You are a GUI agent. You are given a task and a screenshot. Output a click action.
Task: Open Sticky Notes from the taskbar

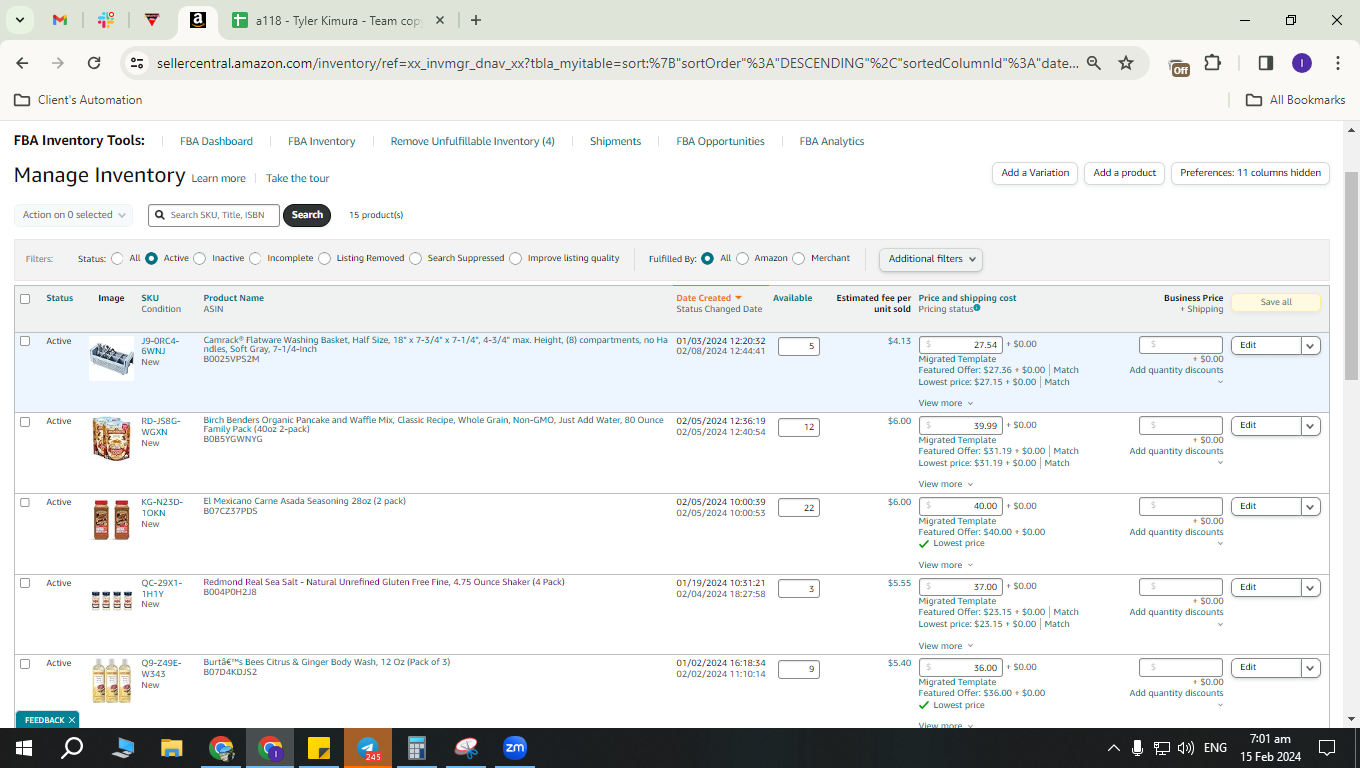click(320, 747)
